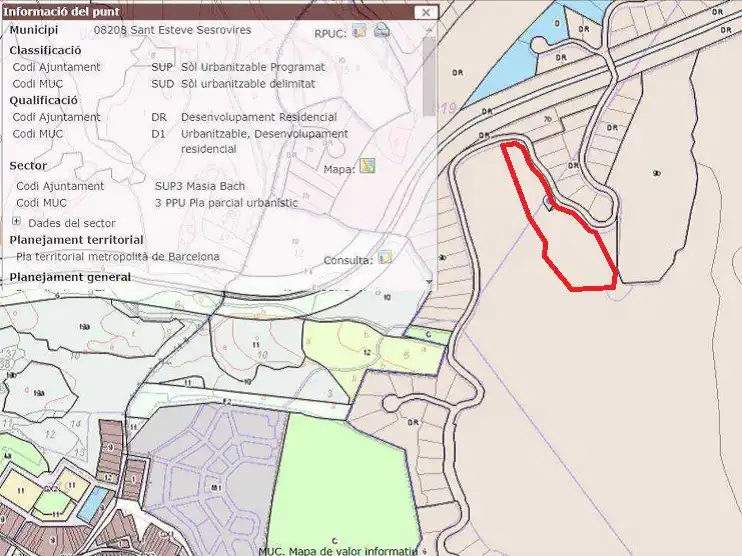
Task: Select the Dades del sector label
Action: coord(72,223)
